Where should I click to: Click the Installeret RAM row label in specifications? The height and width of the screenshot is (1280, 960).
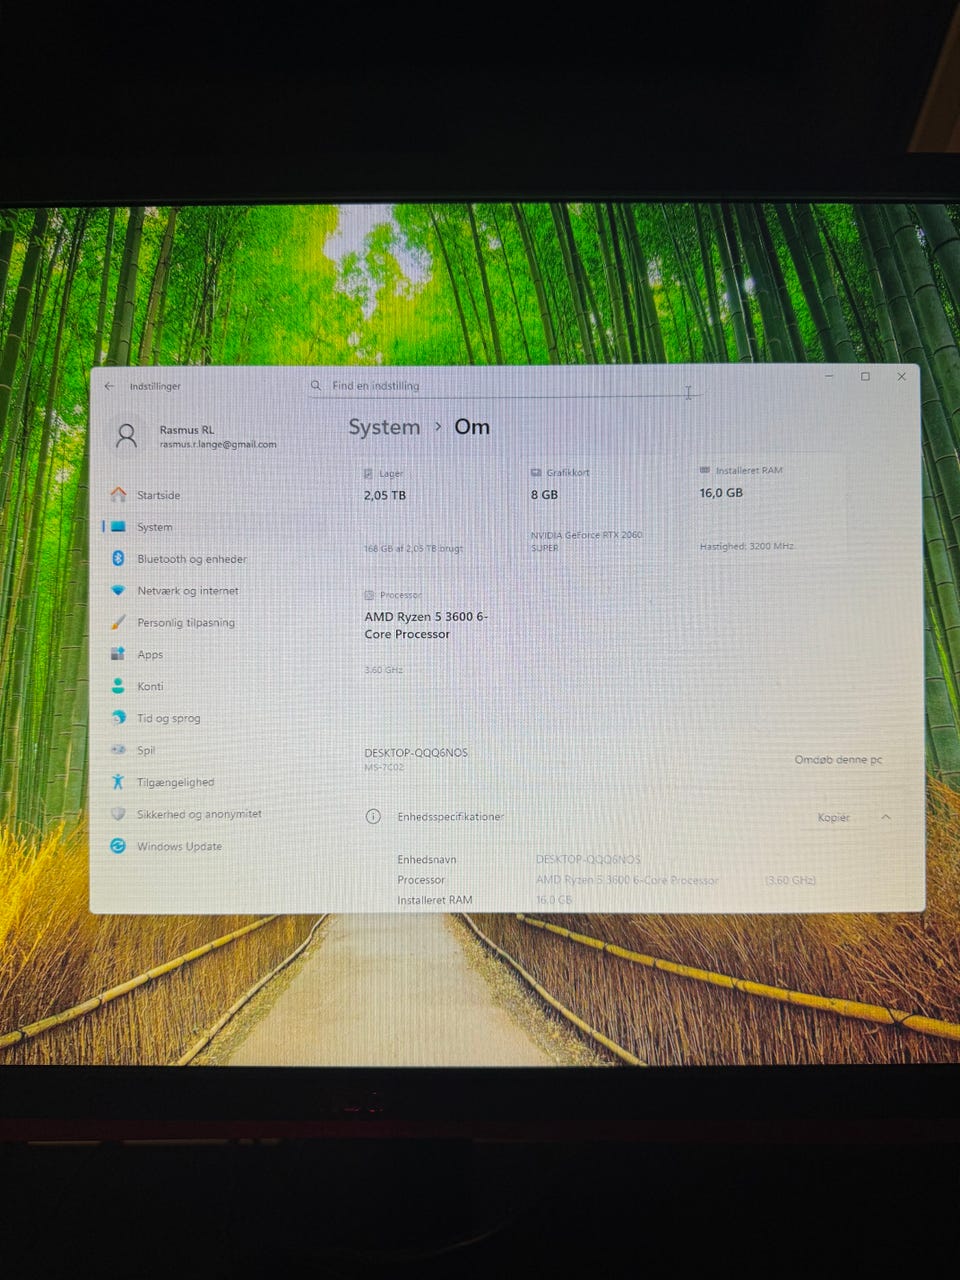tap(435, 900)
